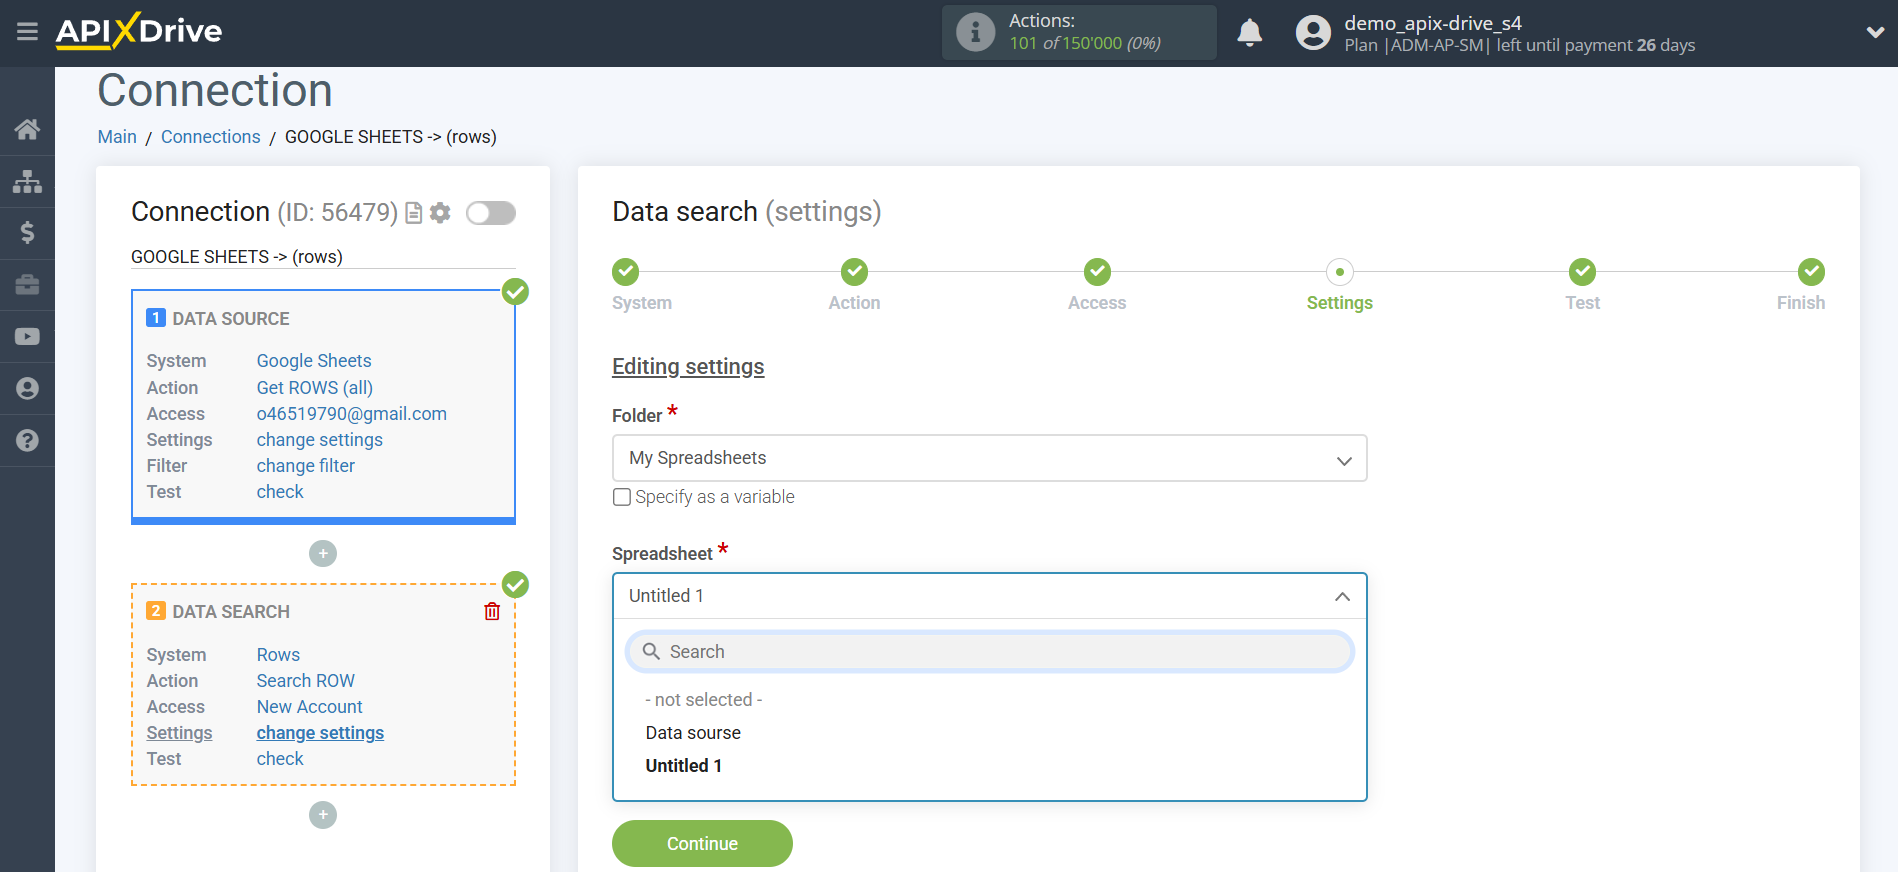The image size is (1898, 872).
Task: Click the Finish step circle
Action: [x=1811, y=271]
